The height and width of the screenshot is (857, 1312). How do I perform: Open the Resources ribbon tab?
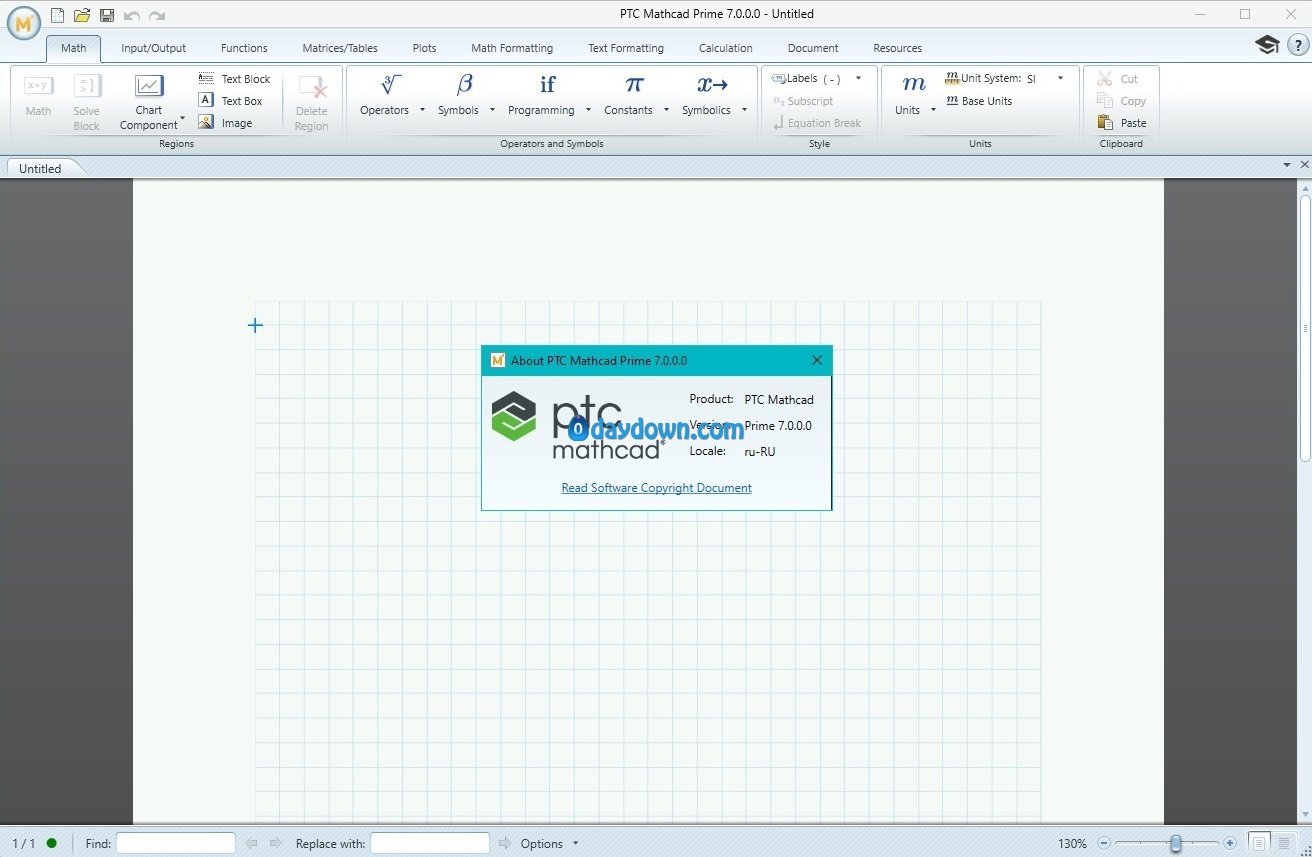(x=898, y=48)
